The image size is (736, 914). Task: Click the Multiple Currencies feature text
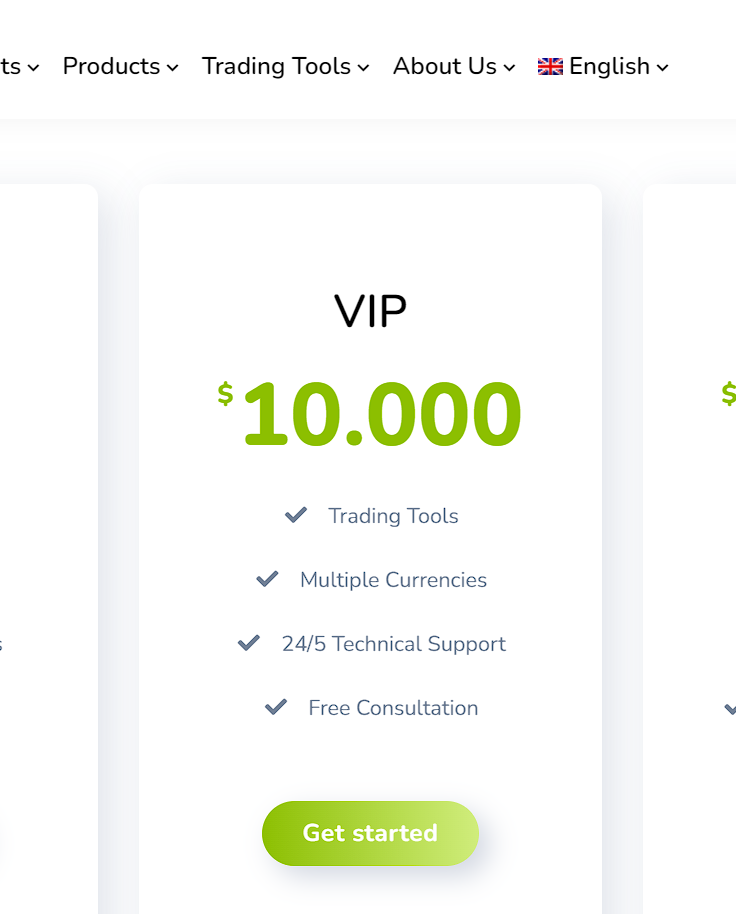393,580
